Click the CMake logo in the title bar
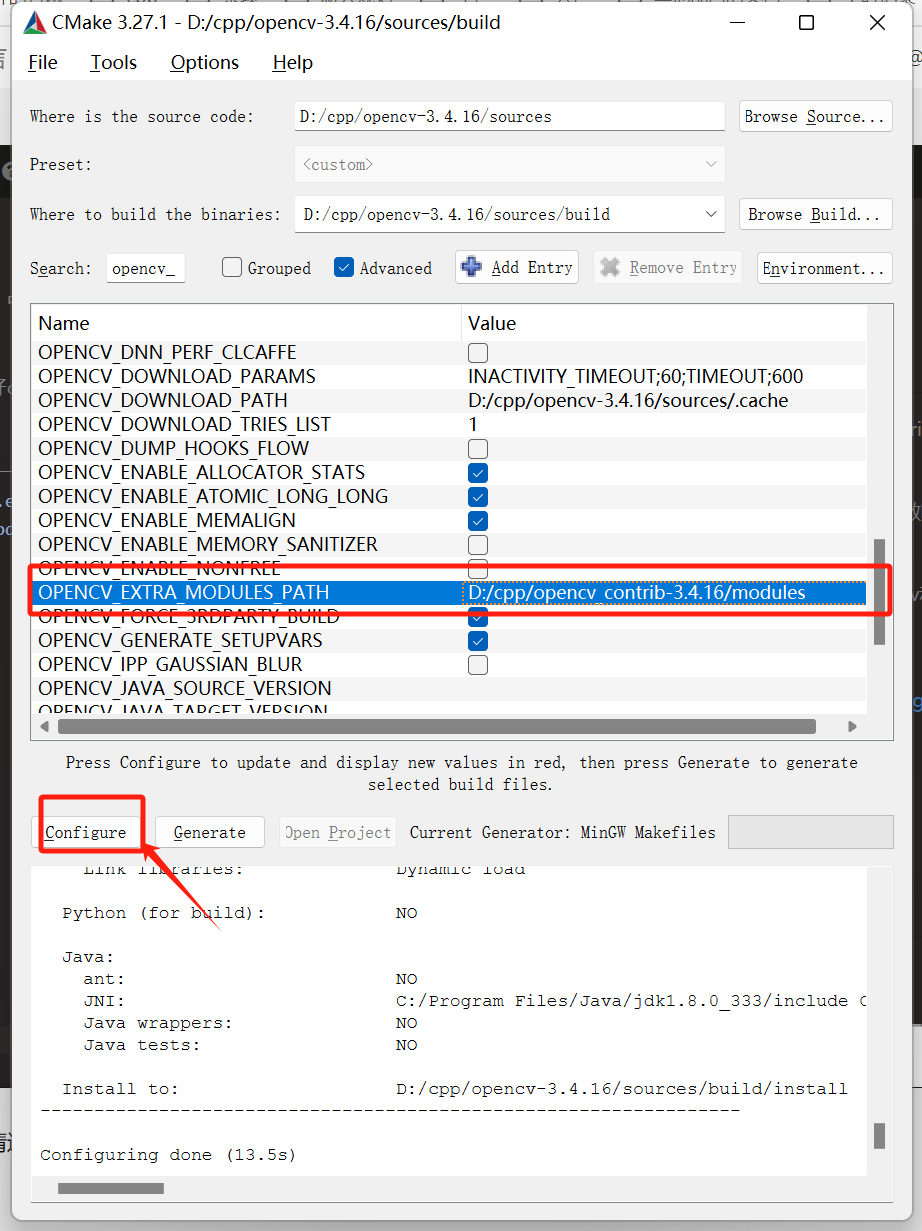 point(35,22)
